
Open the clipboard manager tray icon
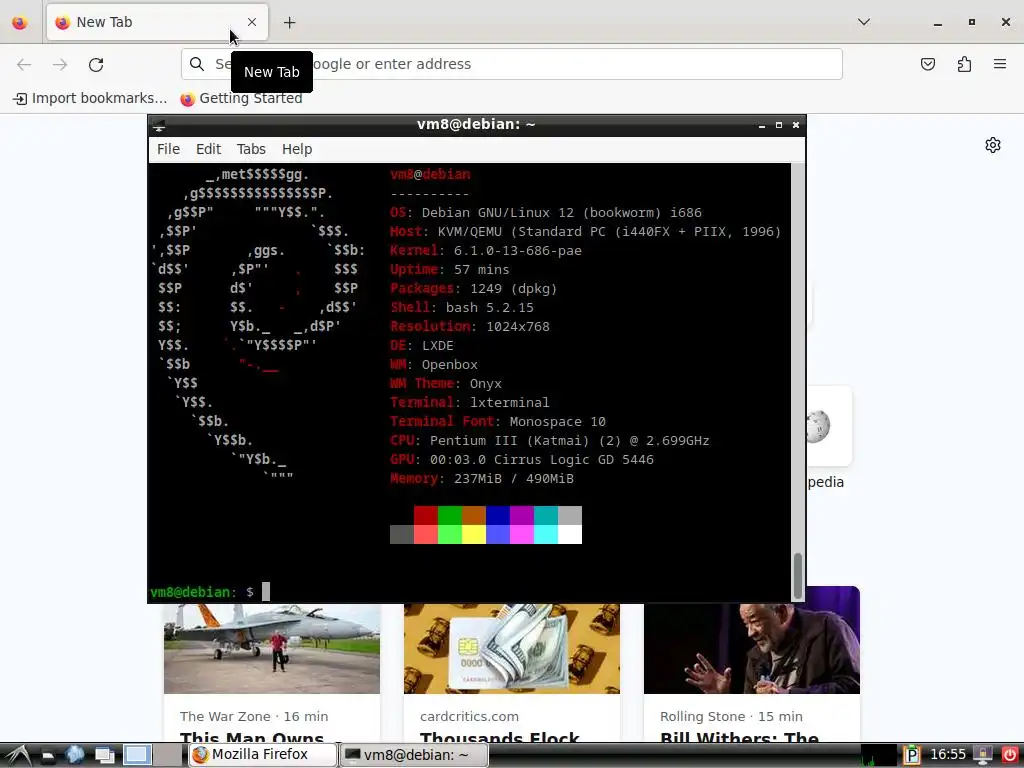[x=911, y=756]
